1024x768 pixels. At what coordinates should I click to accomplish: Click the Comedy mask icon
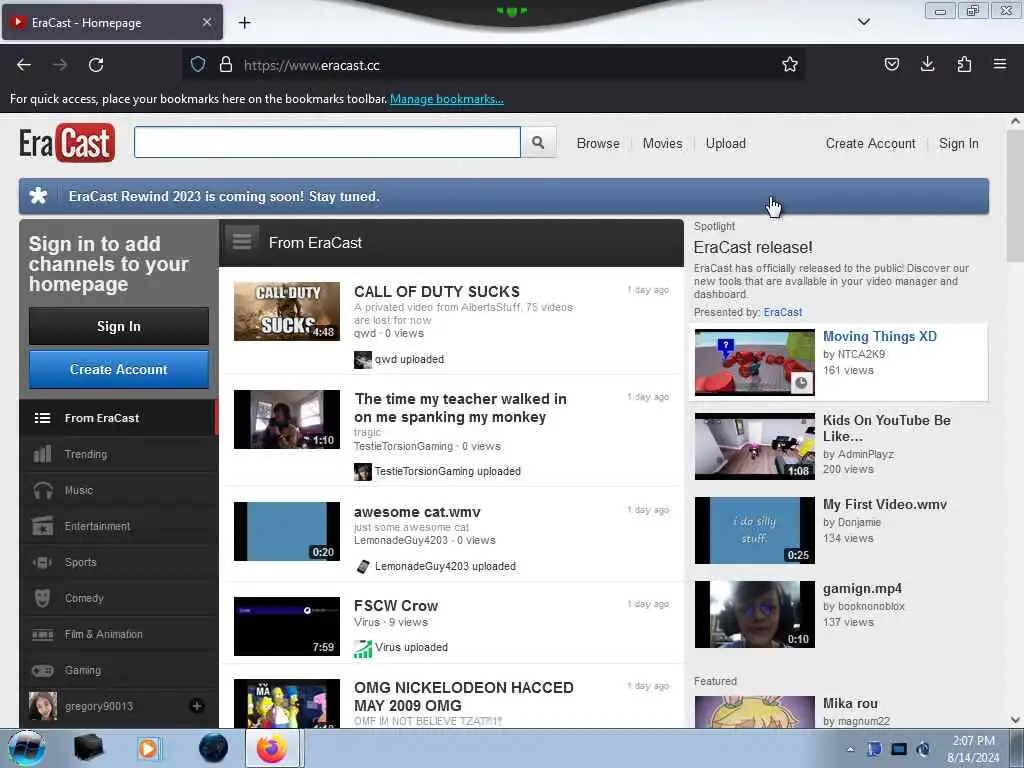click(42, 598)
